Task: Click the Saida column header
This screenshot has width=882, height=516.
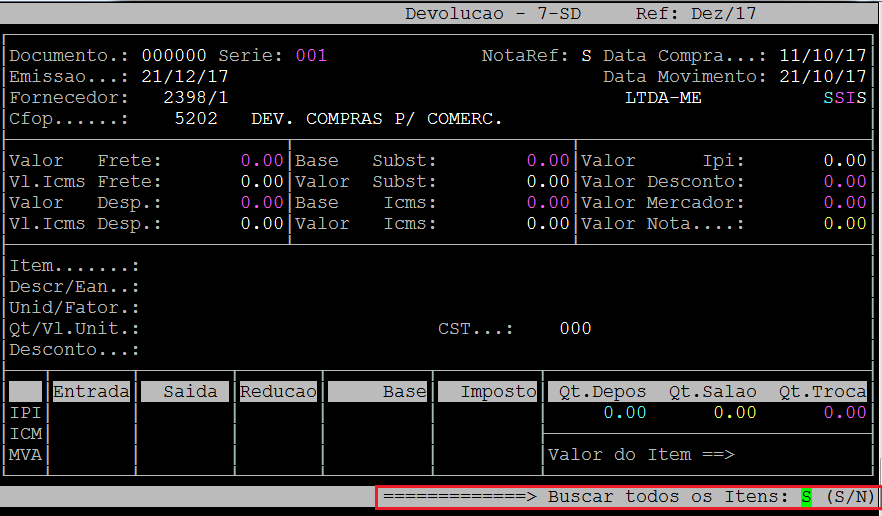Action: tap(185, 392)
